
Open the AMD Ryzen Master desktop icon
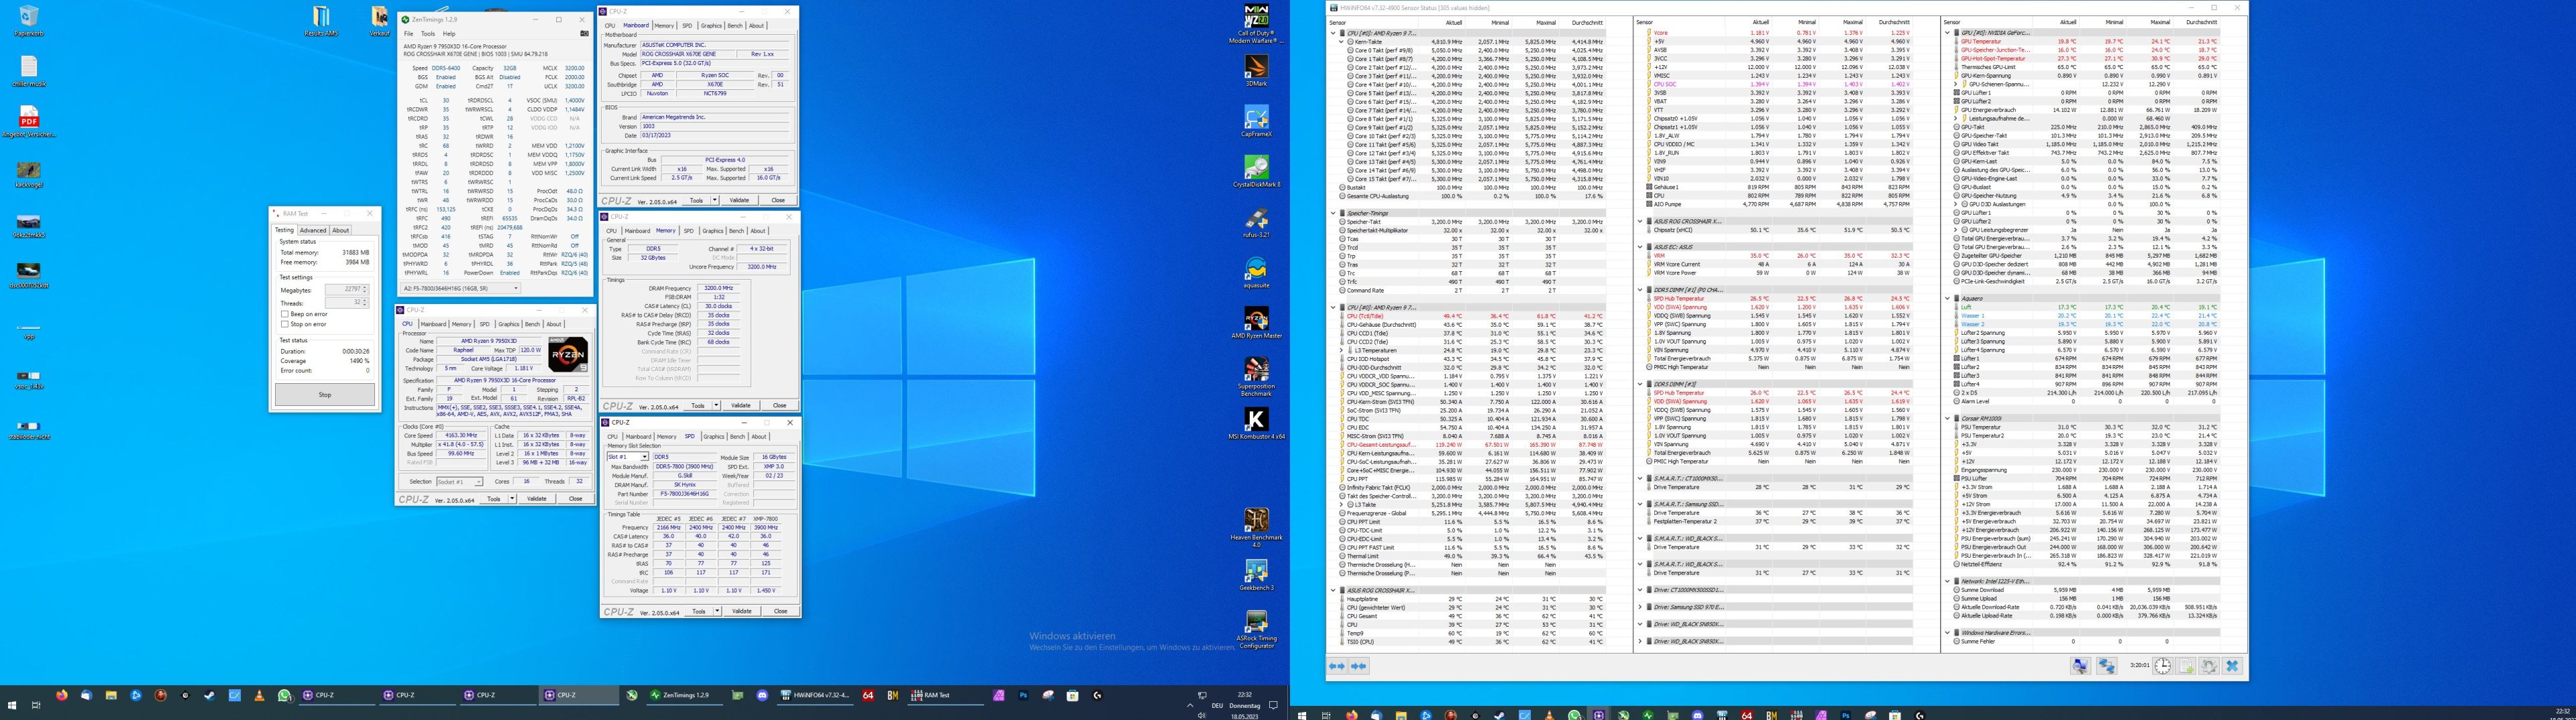coord(1256,323)
